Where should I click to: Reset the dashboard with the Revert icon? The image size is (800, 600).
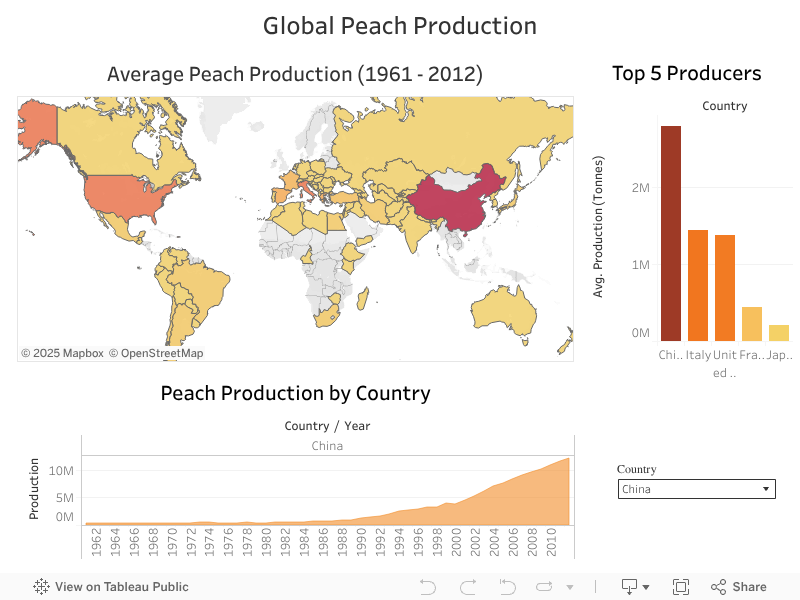tap(507, 586)
